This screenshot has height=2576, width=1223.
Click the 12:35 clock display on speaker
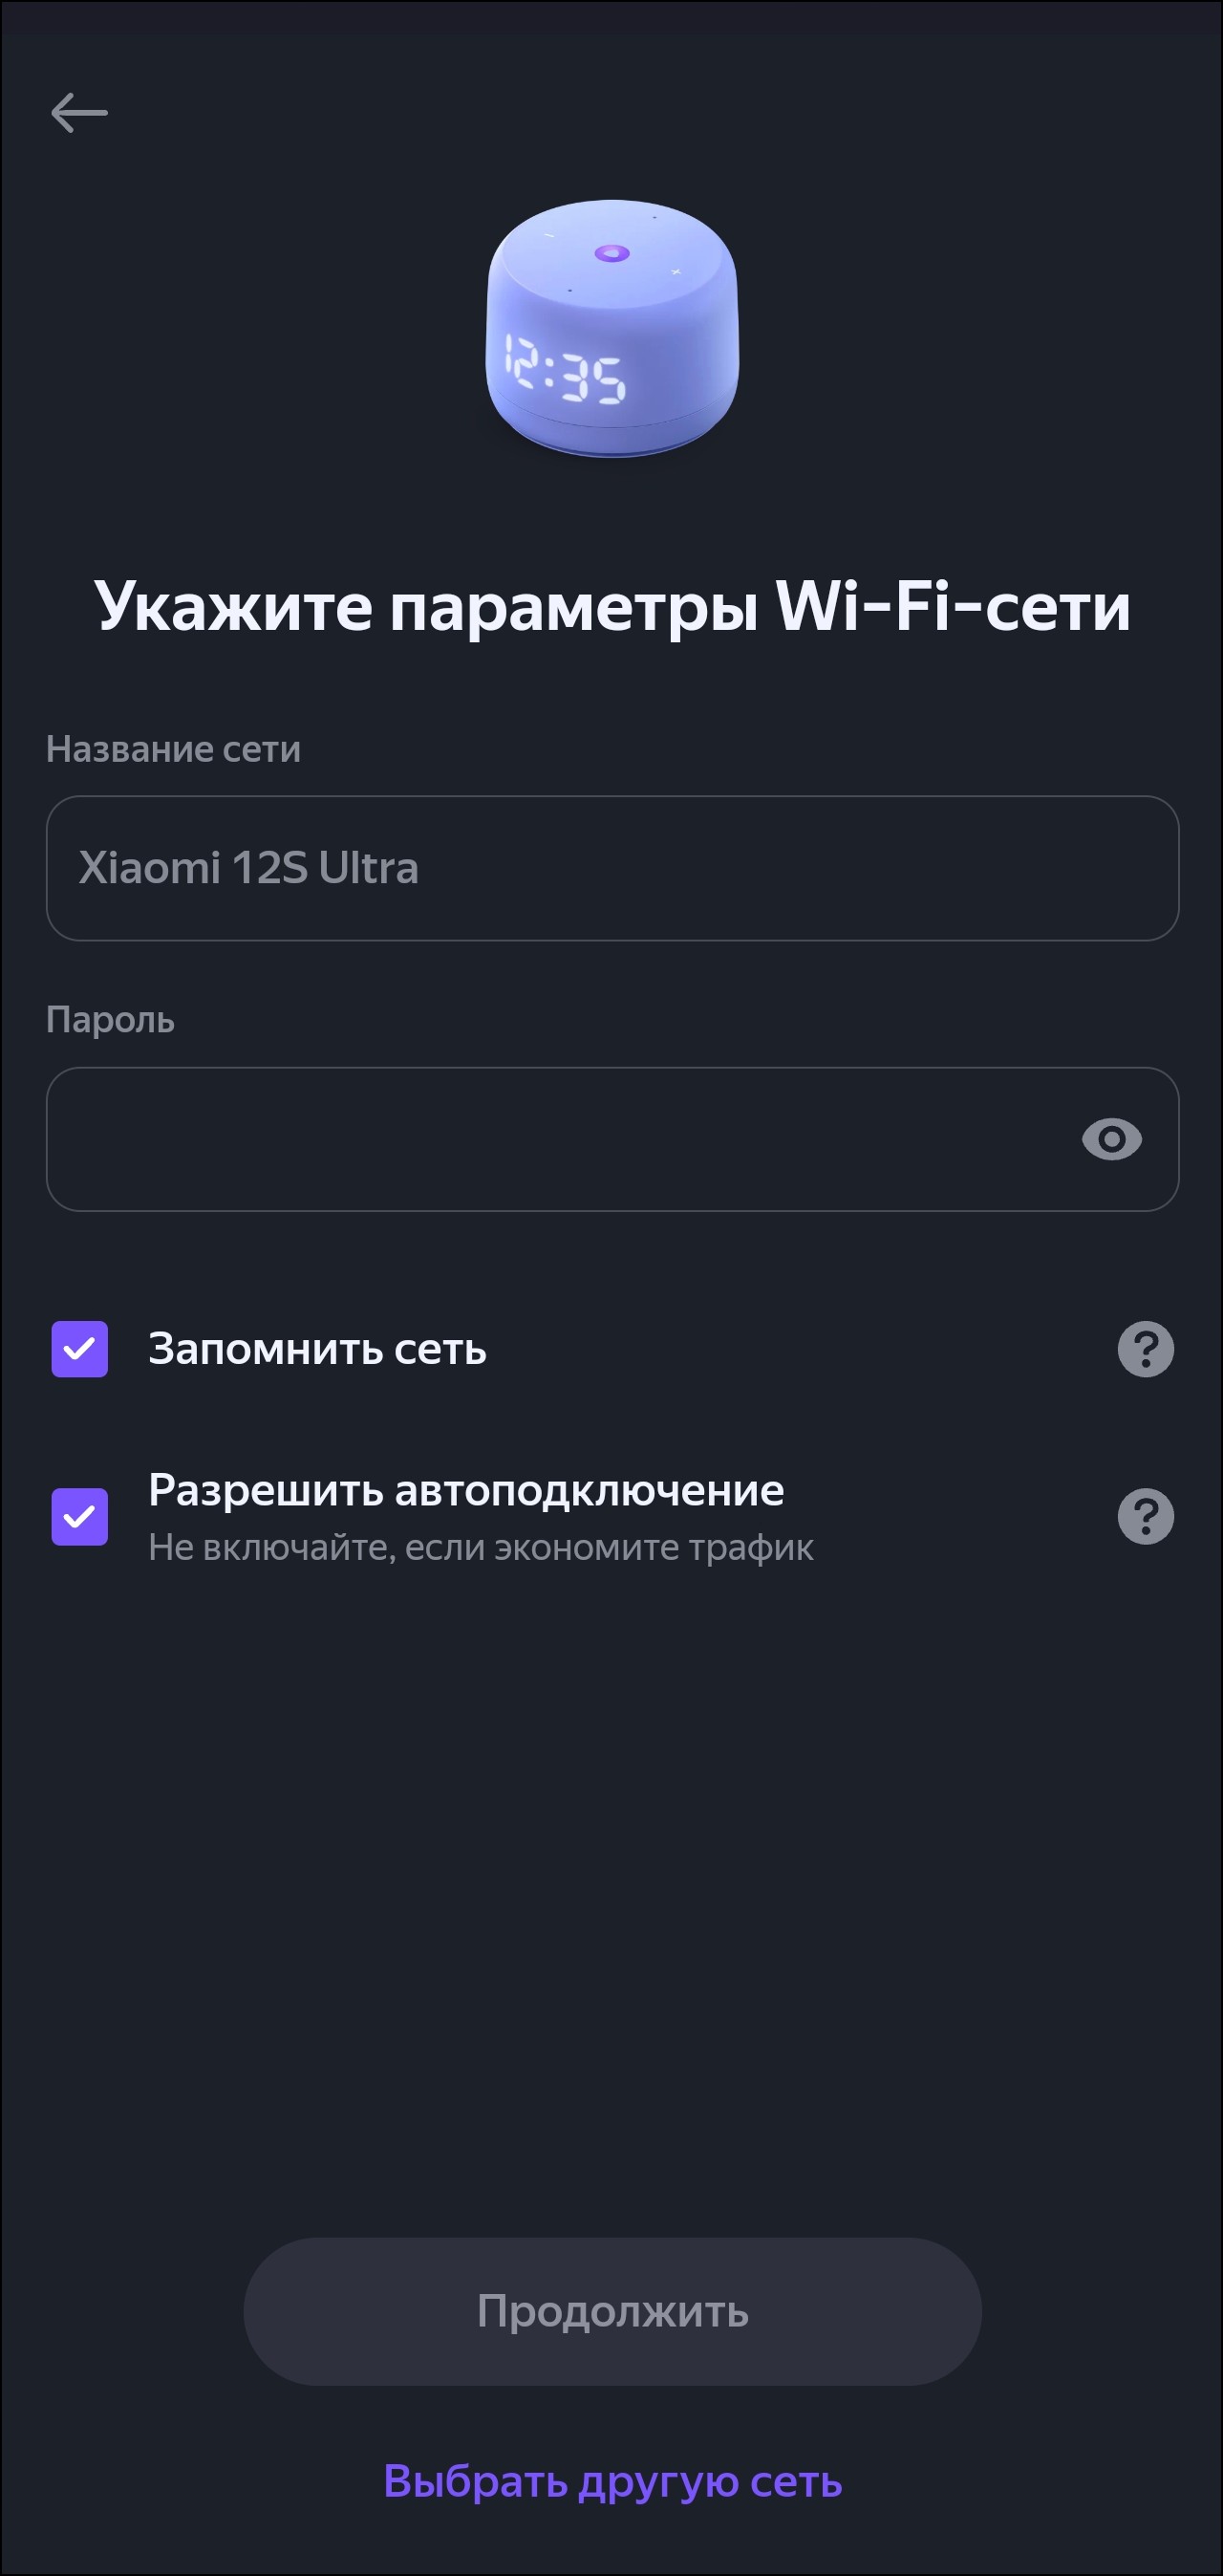coord(566,369)
